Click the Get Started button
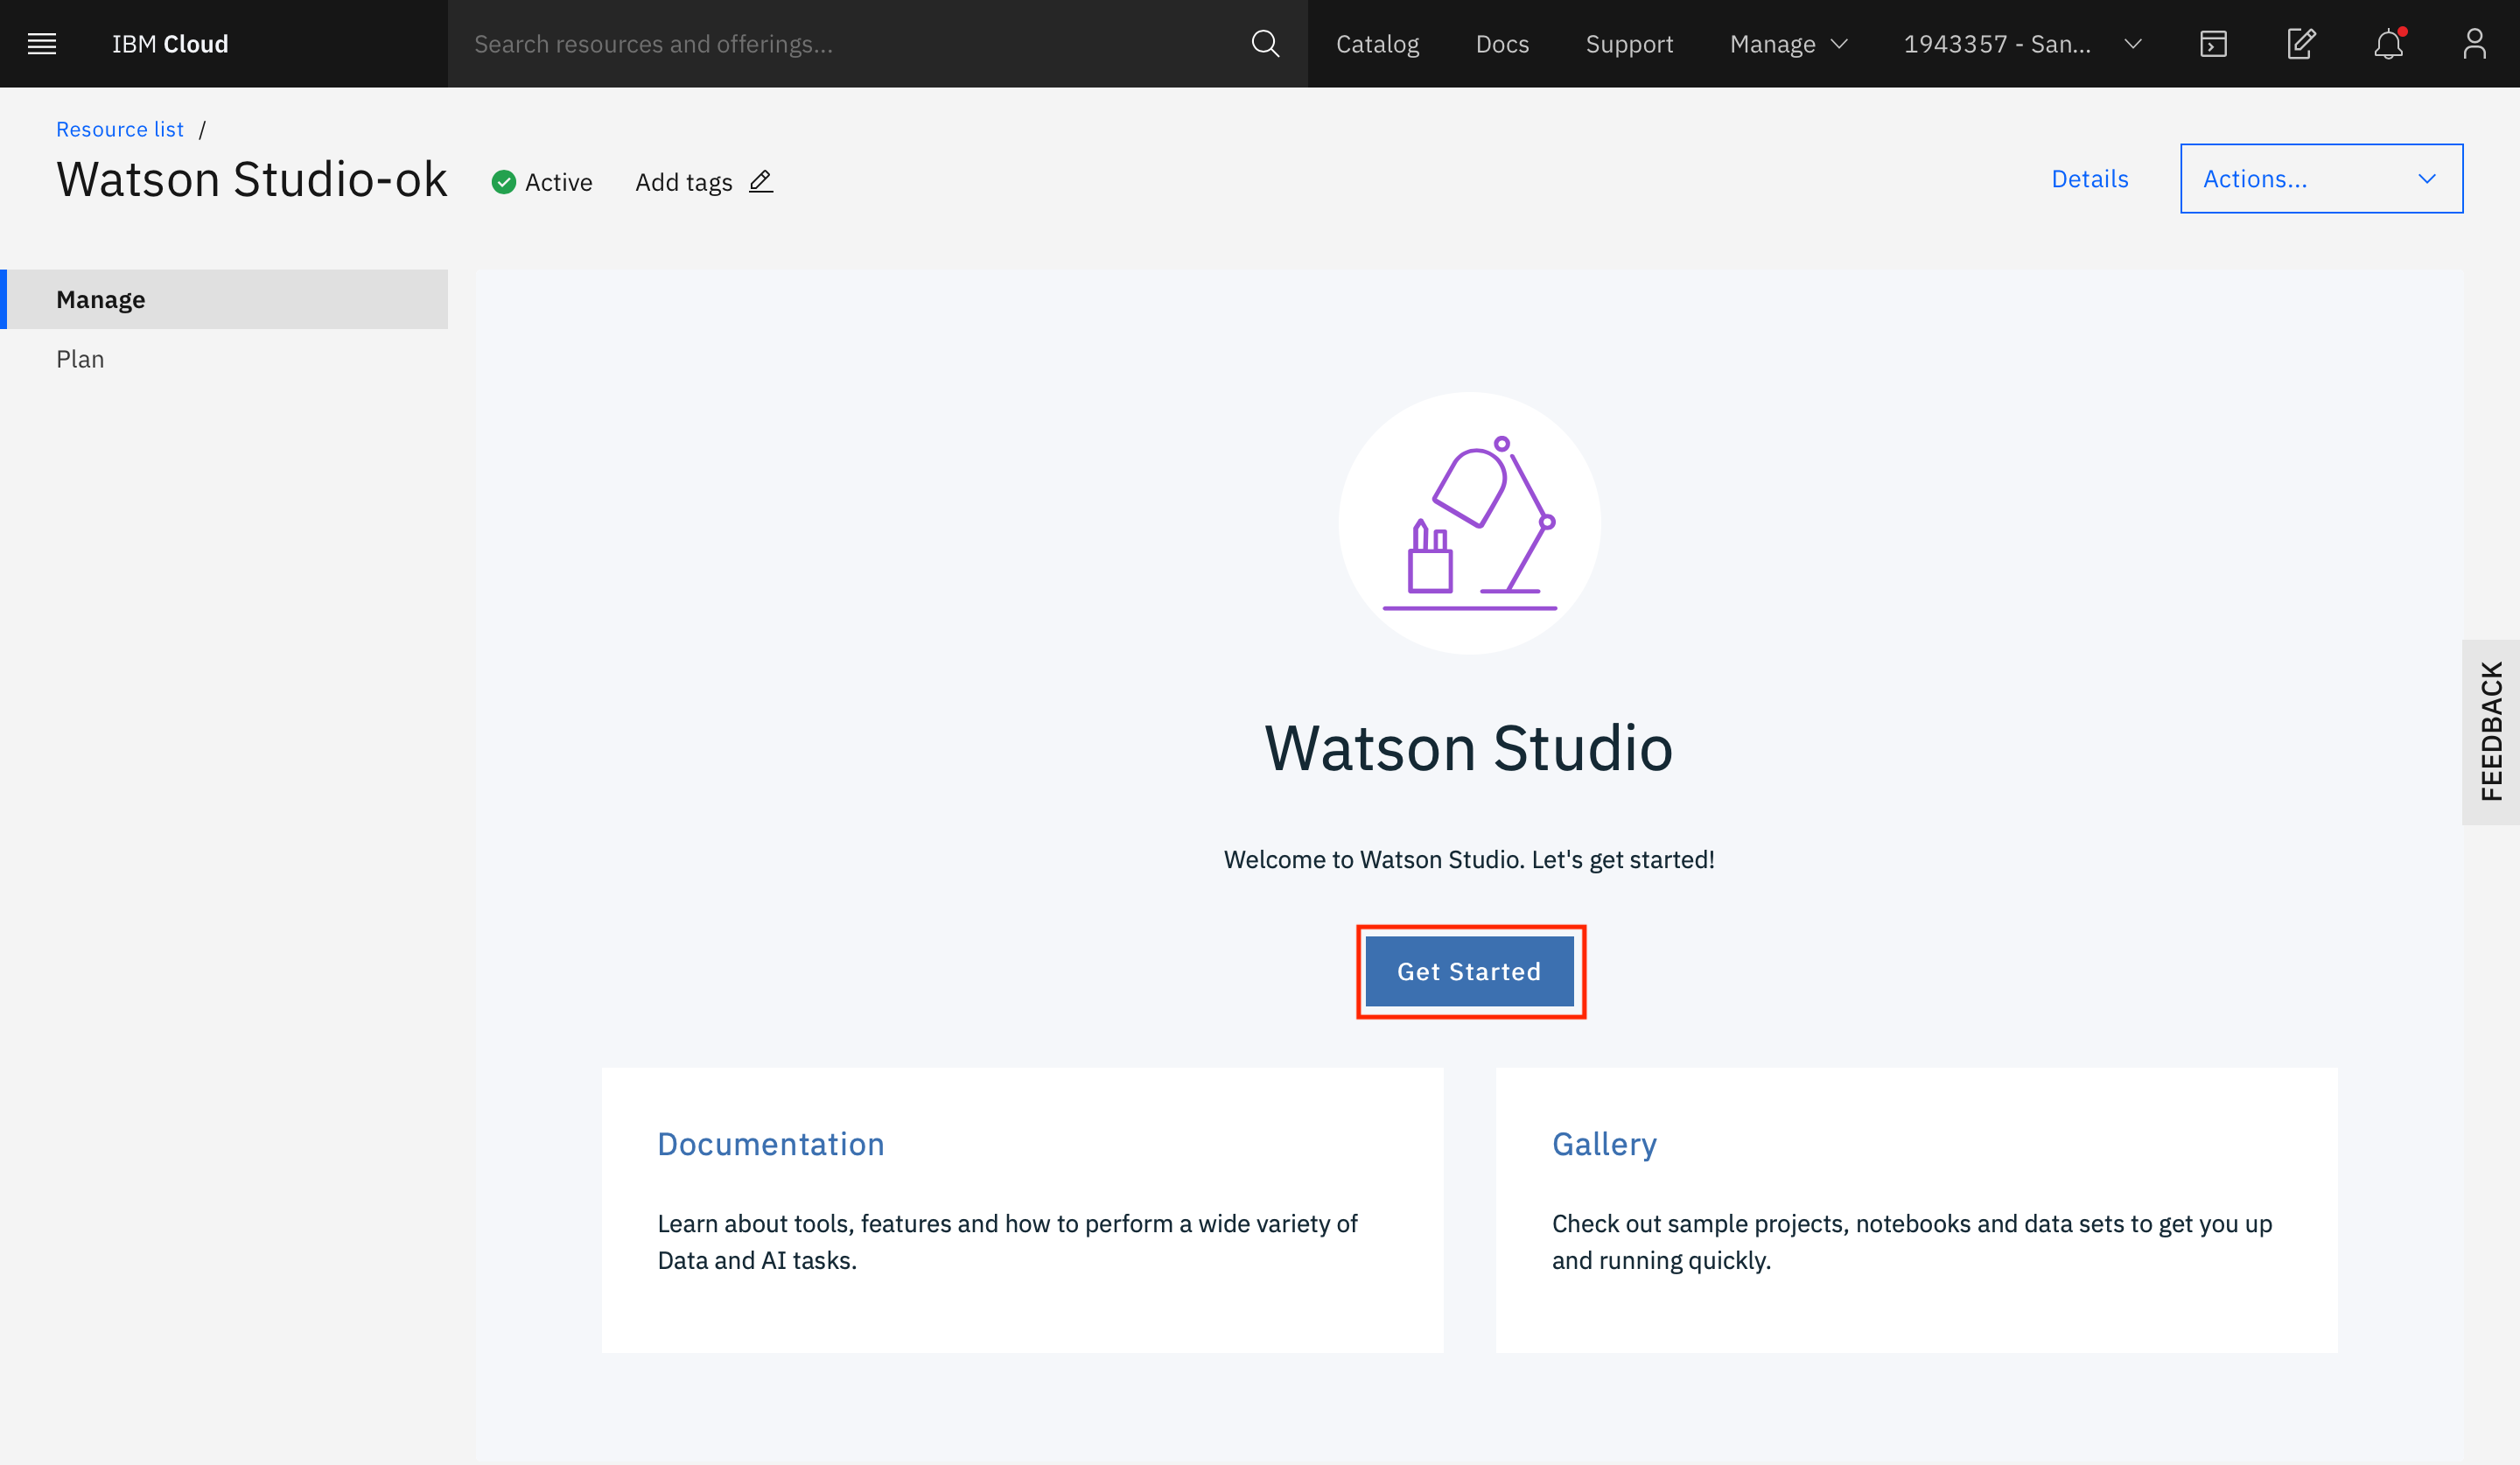 point(1469,971)
